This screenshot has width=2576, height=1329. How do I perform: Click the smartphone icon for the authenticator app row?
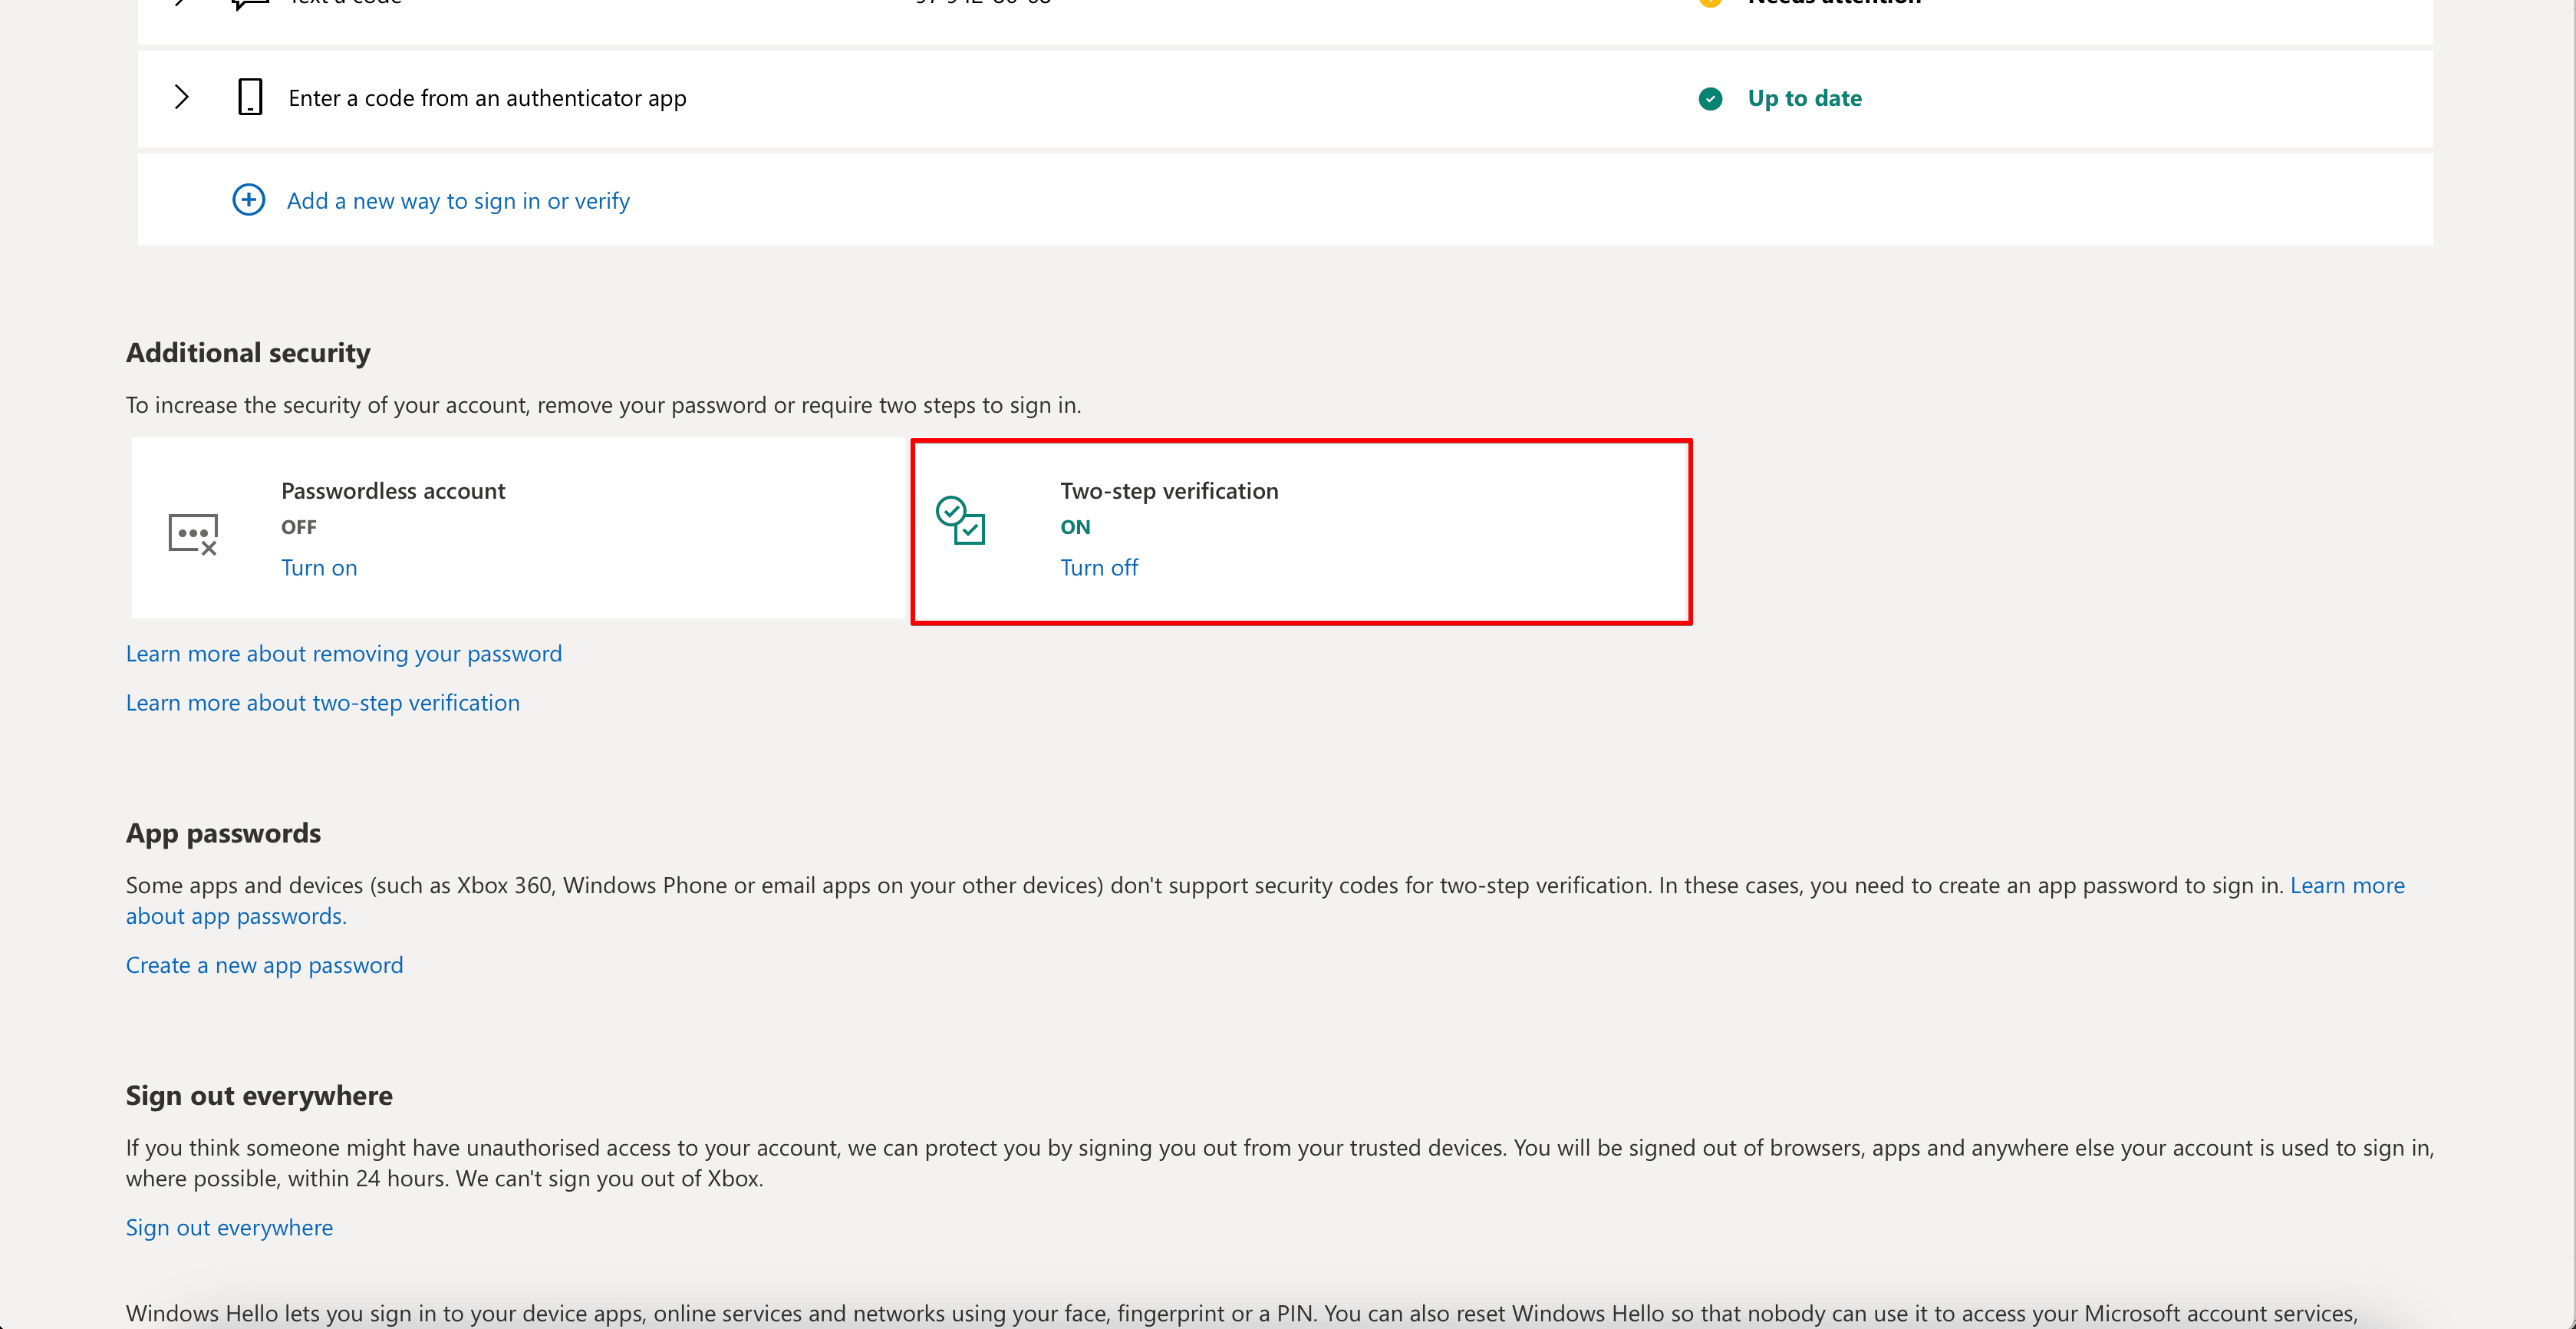[249, 97]
